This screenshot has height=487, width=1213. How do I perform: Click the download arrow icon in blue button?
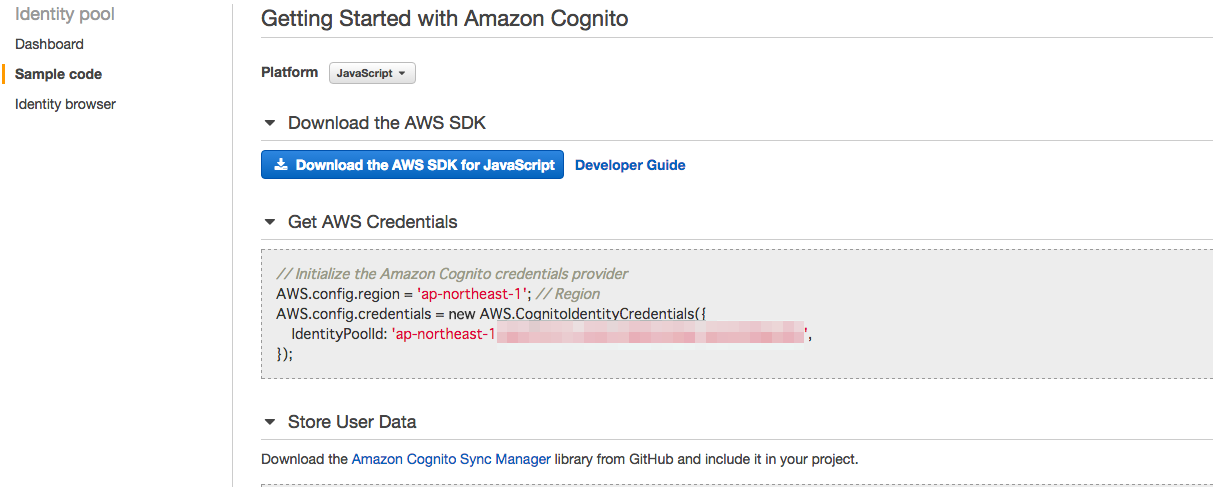click(x=281, y=165)
